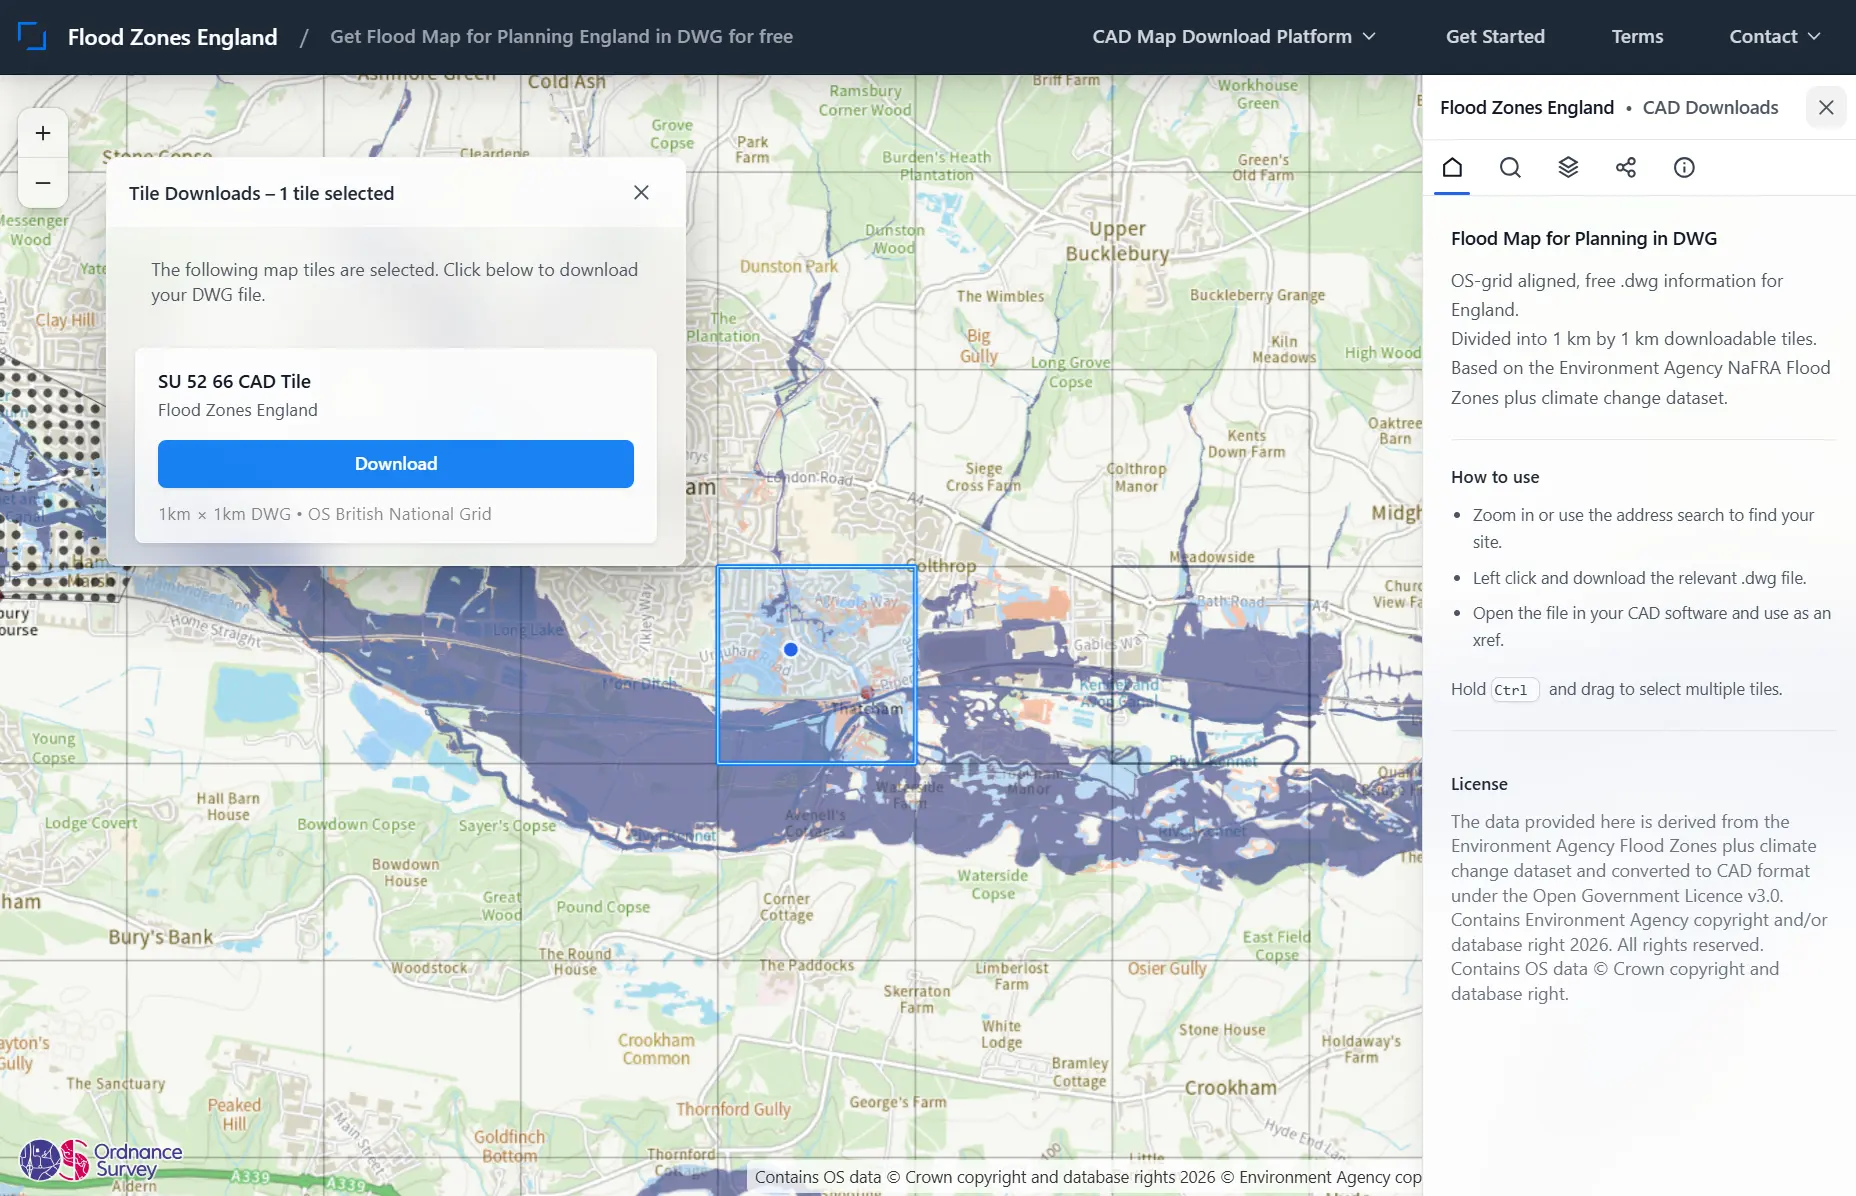The height and width of the screenshot is (1196, 1856).
Task: Select the outlined tile near Bath Road
Action: tap(1210, 665)
